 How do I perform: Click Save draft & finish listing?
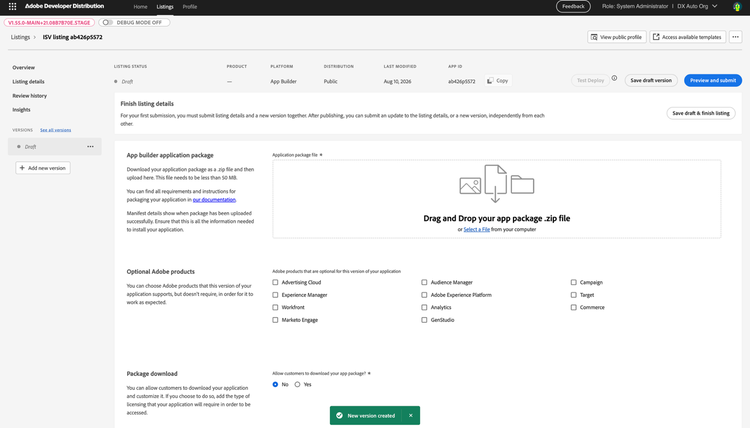pyautogui.click(x=701, y=113)
